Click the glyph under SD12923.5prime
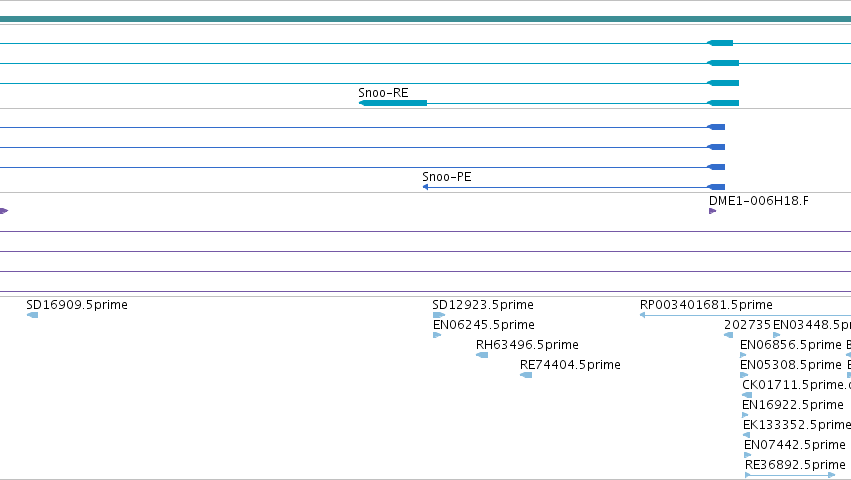The height and width of the screenshot is (480, 851). [x=439, y=315]
